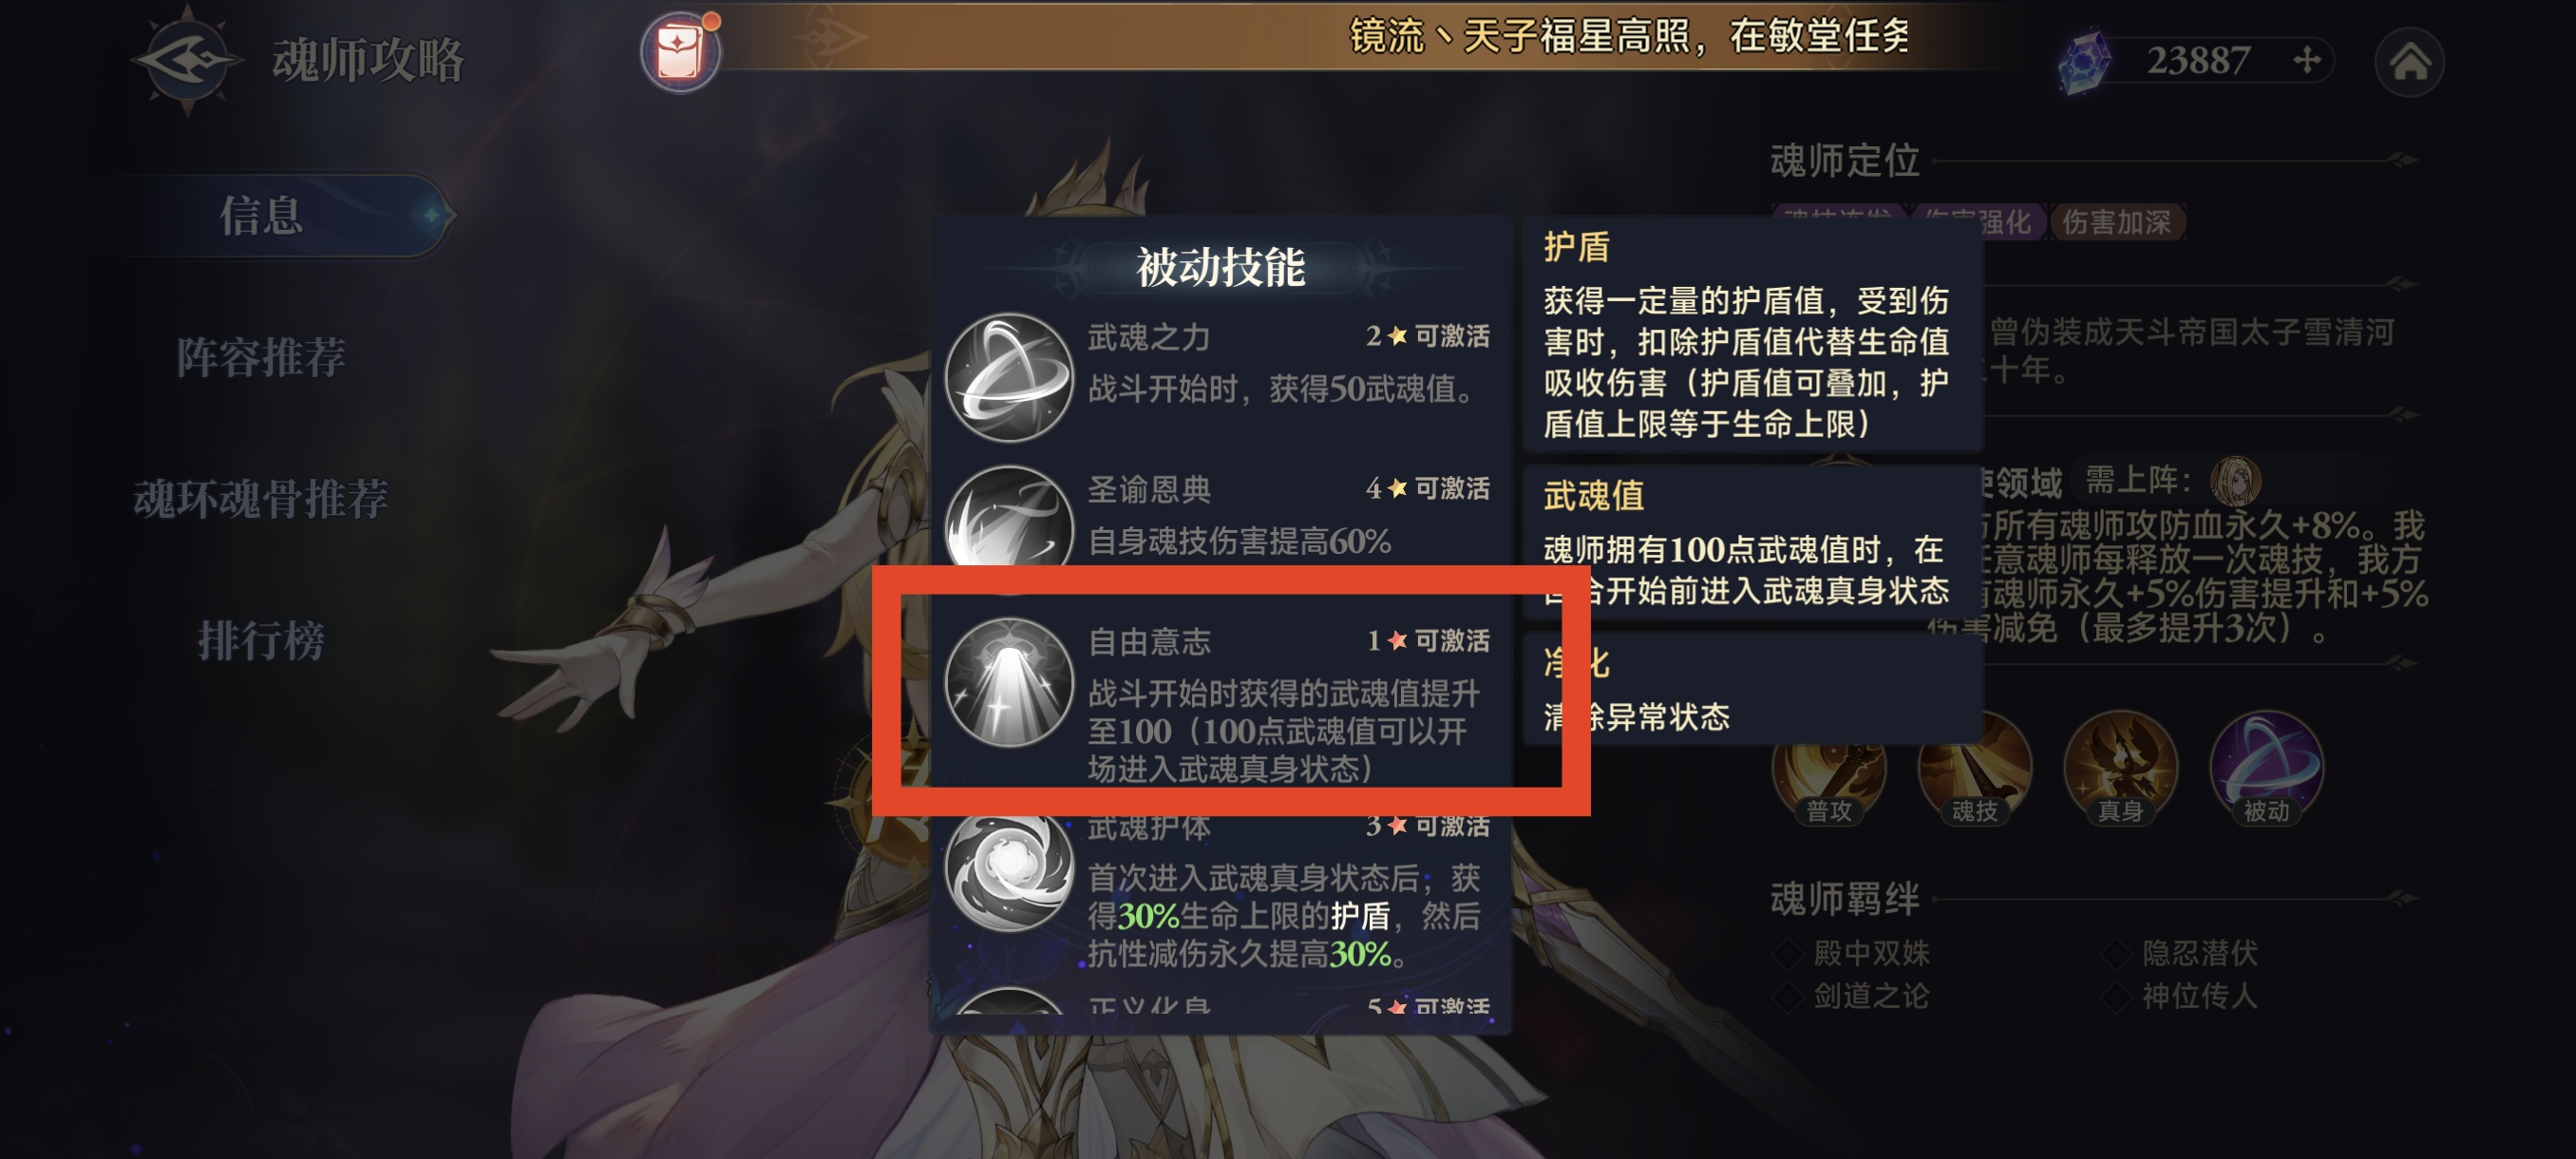The height and width of the screenshot is (1159, 2576).
Task: Tap the plus icon beside 23887
Action: coord(2307,61)
